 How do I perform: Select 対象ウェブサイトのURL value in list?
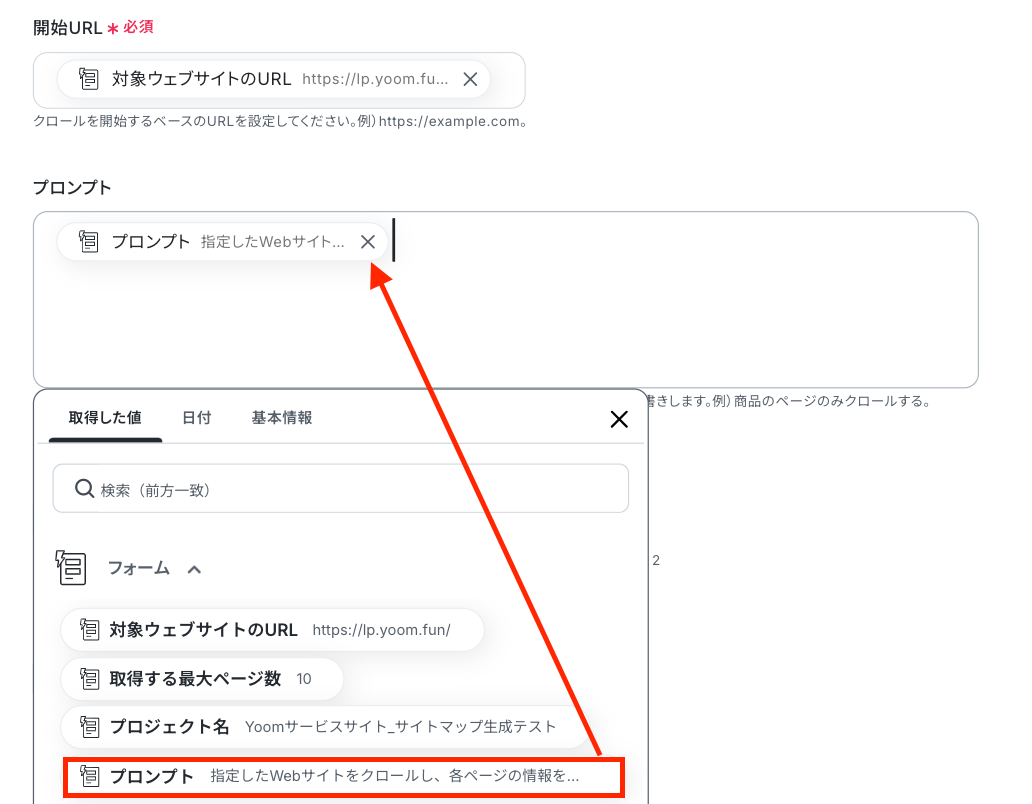point(272,630)
